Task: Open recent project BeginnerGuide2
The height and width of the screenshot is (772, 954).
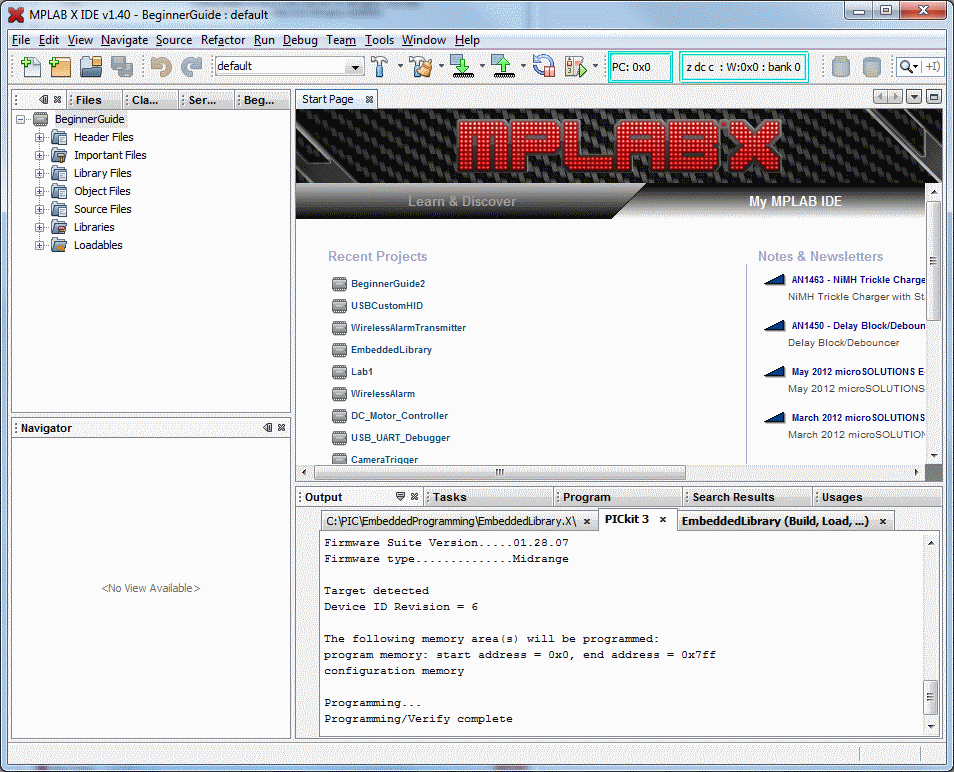Action: tap(388, 283)
